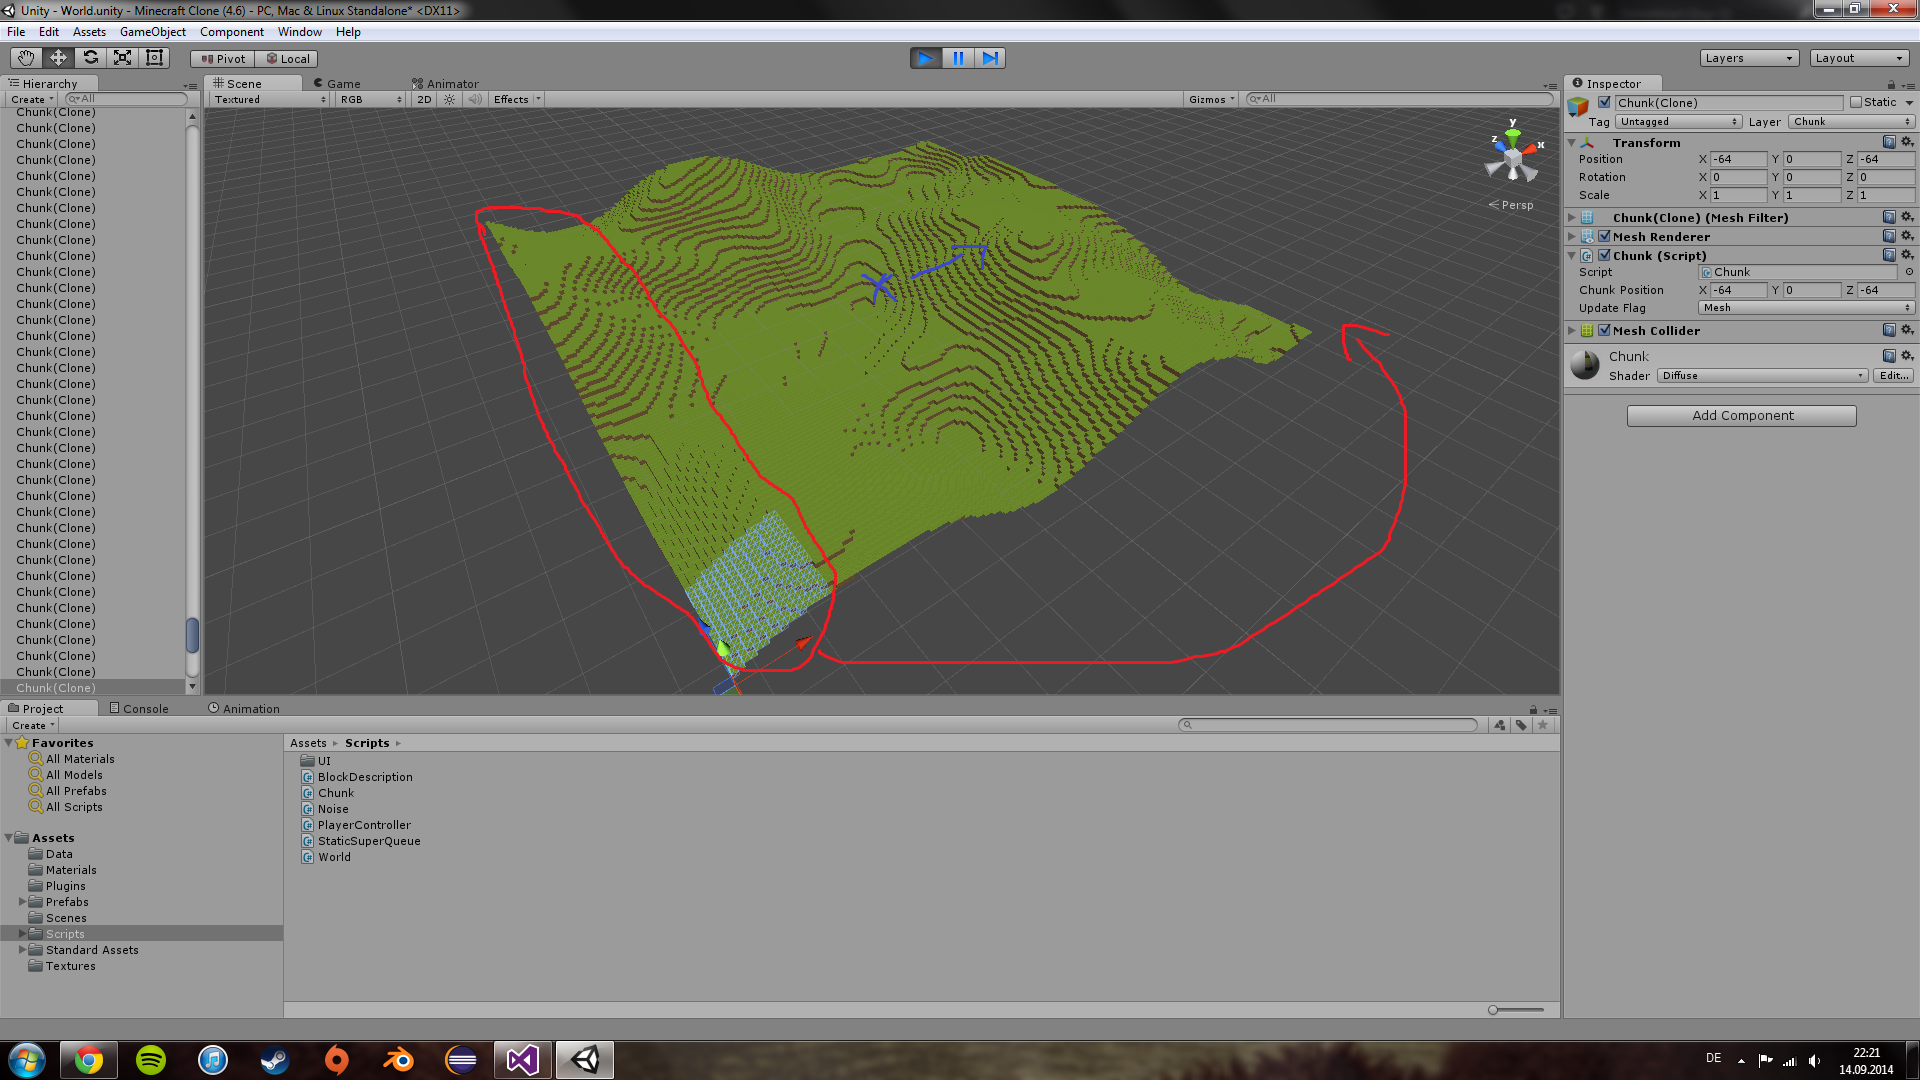
Task: Toggle Chunk Script enabled checkbox
Action: point(1604,255)
